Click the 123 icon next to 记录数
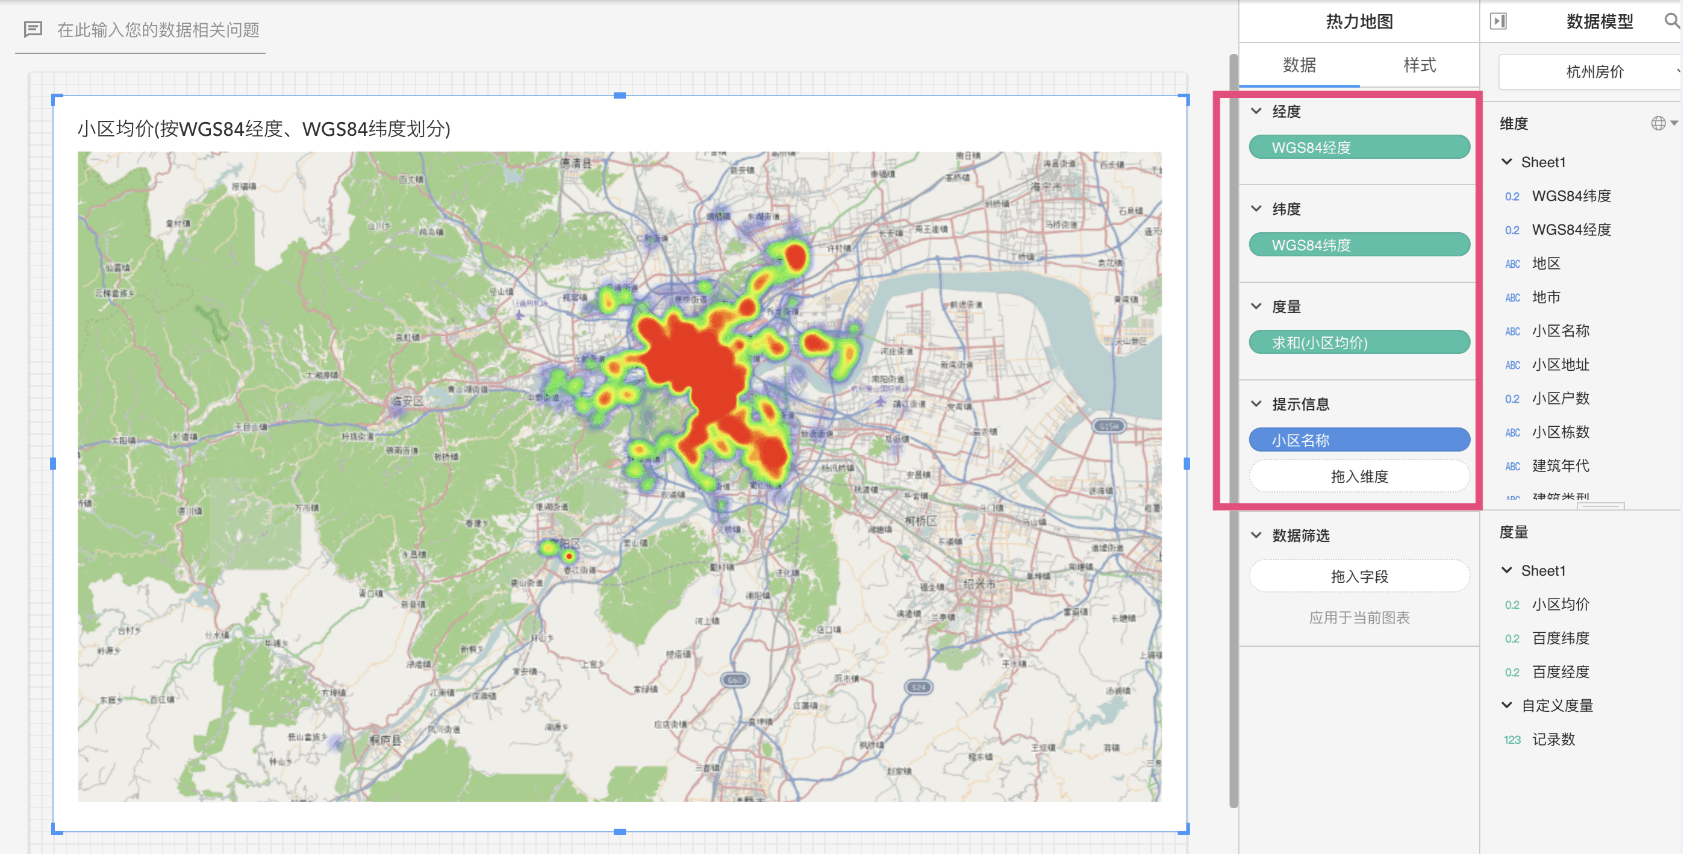 pos(1512,740)
